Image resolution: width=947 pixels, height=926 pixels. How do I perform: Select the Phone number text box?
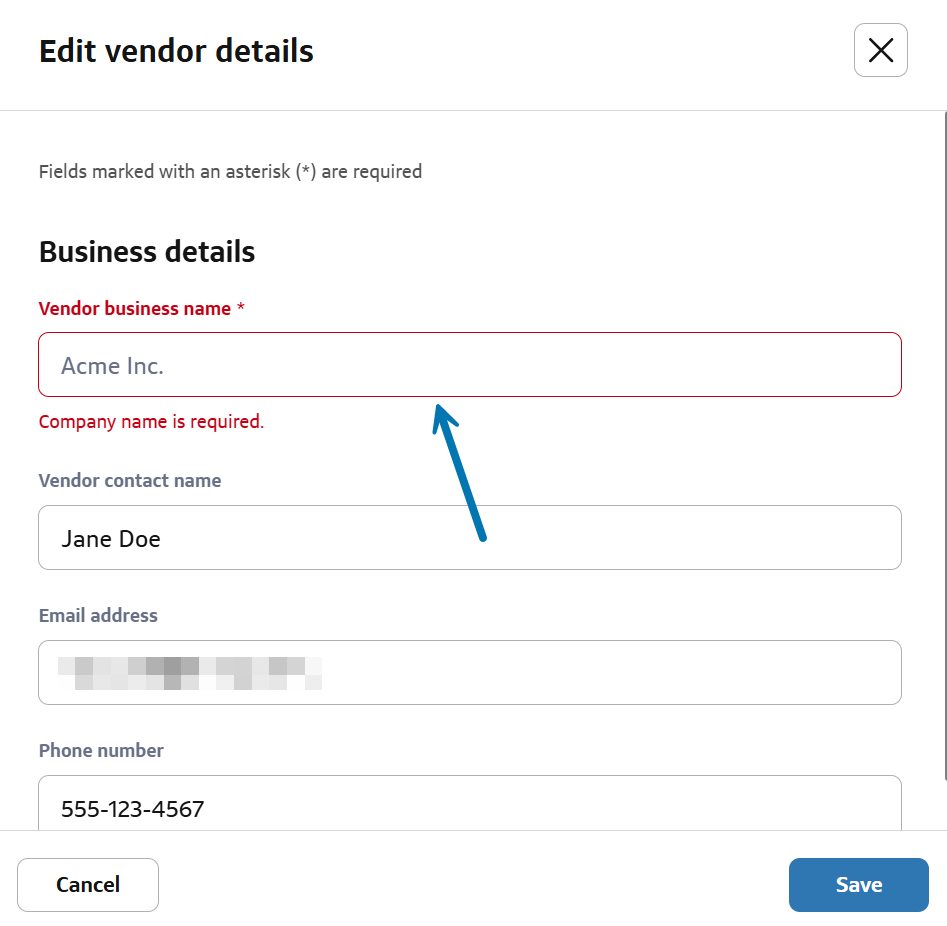tap(470, 806)
